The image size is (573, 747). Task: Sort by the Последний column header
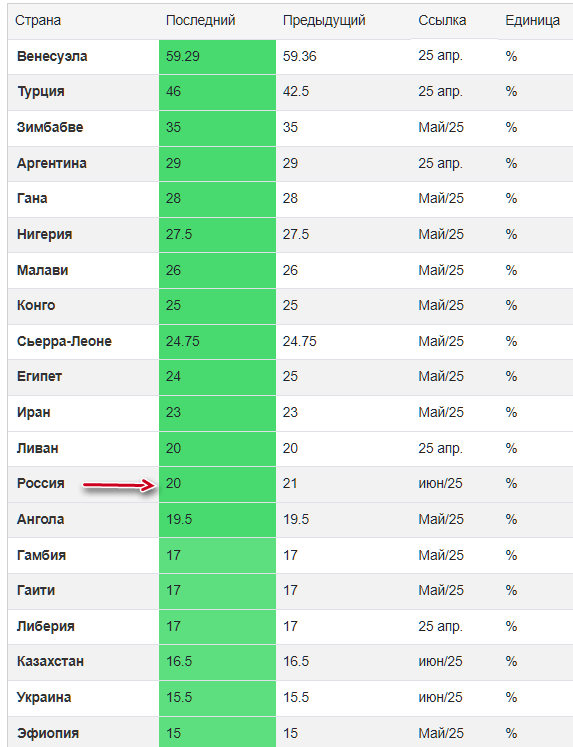[201, 20]
